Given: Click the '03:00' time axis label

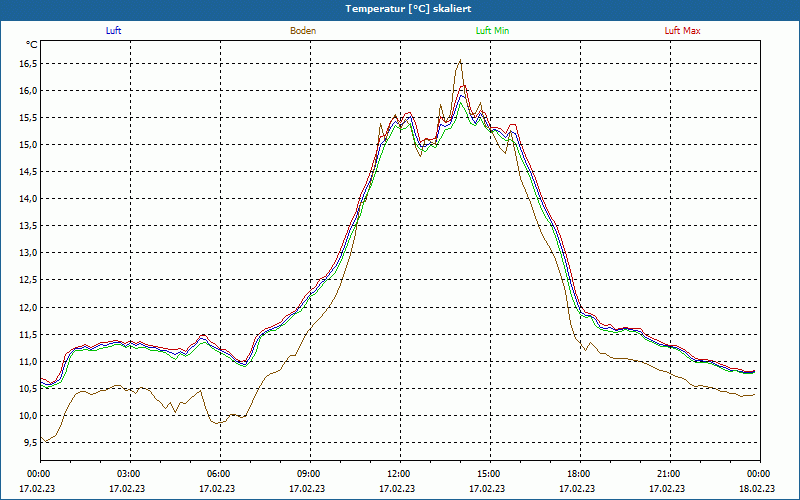Looking at the screenshot, I should (130, 474).
